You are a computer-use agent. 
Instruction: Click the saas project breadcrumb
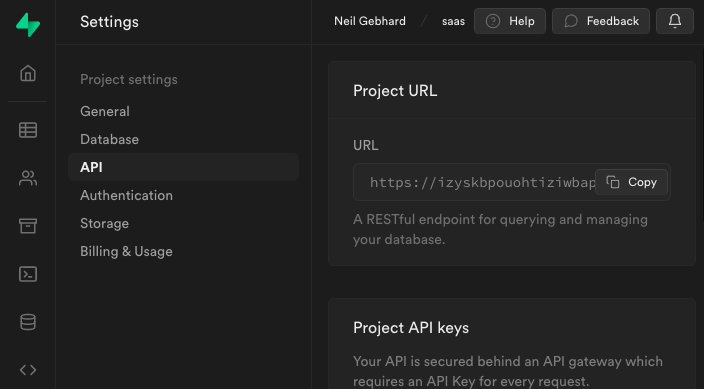coord(453,21)
